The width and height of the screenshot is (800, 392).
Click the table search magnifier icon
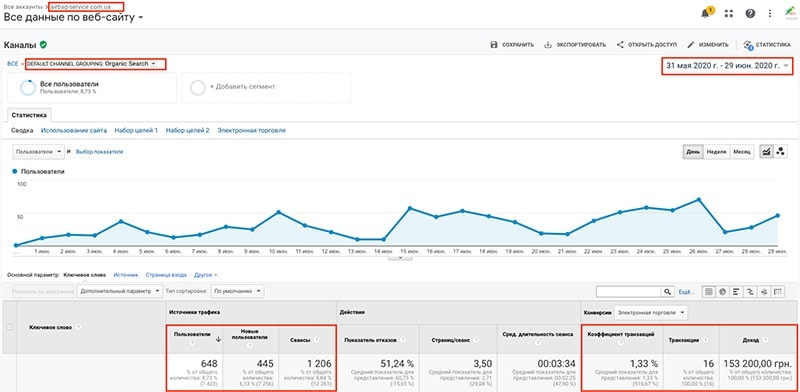pos(667,291)
